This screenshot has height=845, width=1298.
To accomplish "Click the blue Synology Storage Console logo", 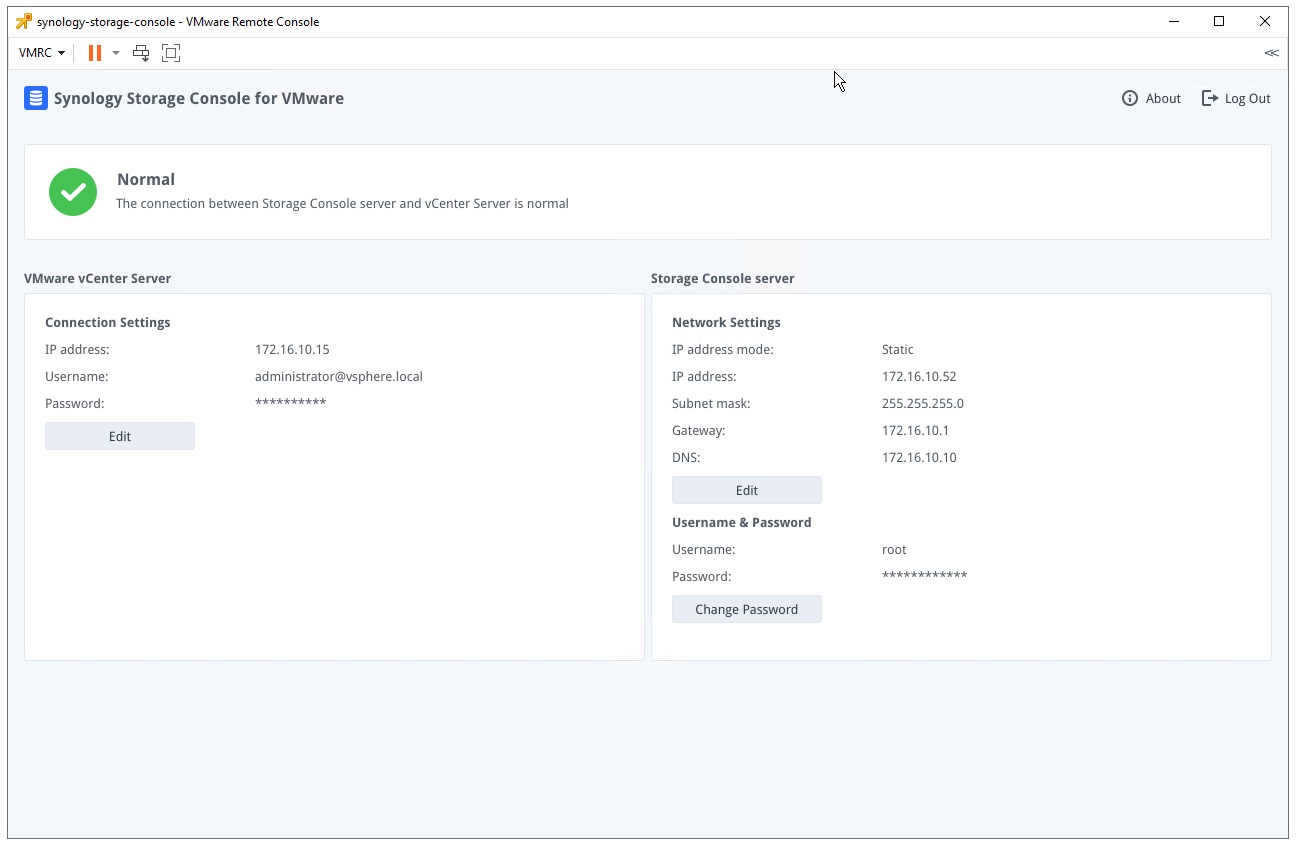I will (x=36, y=98).
